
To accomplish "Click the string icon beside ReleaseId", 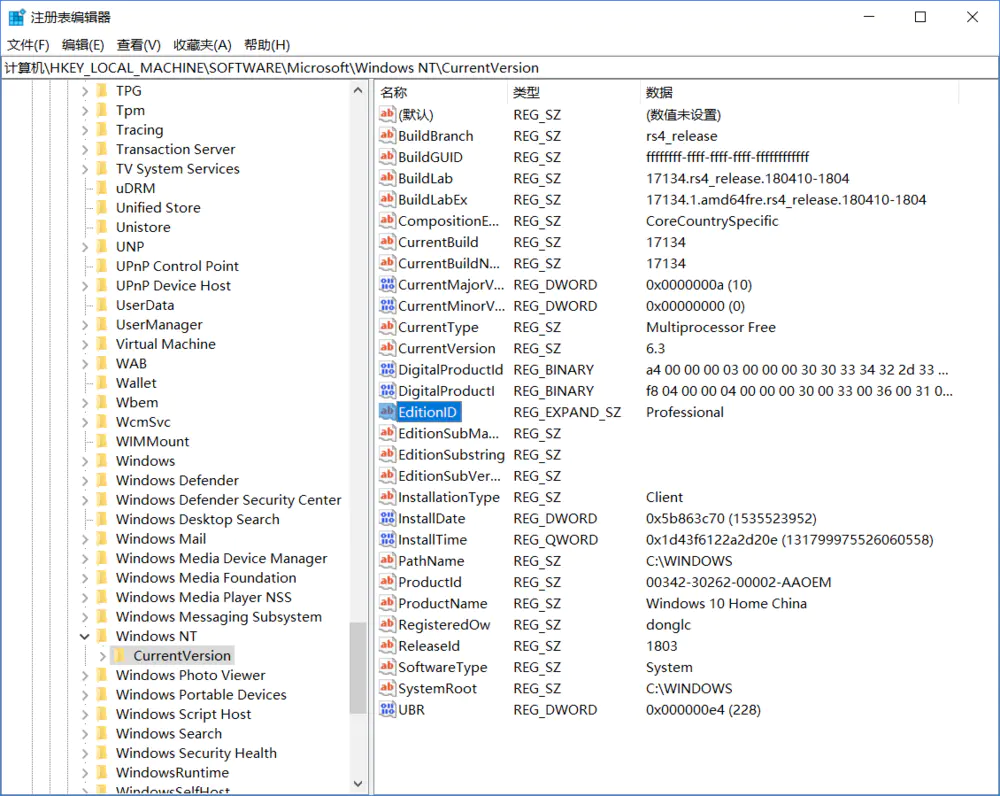I will click(x=387, y=645).
